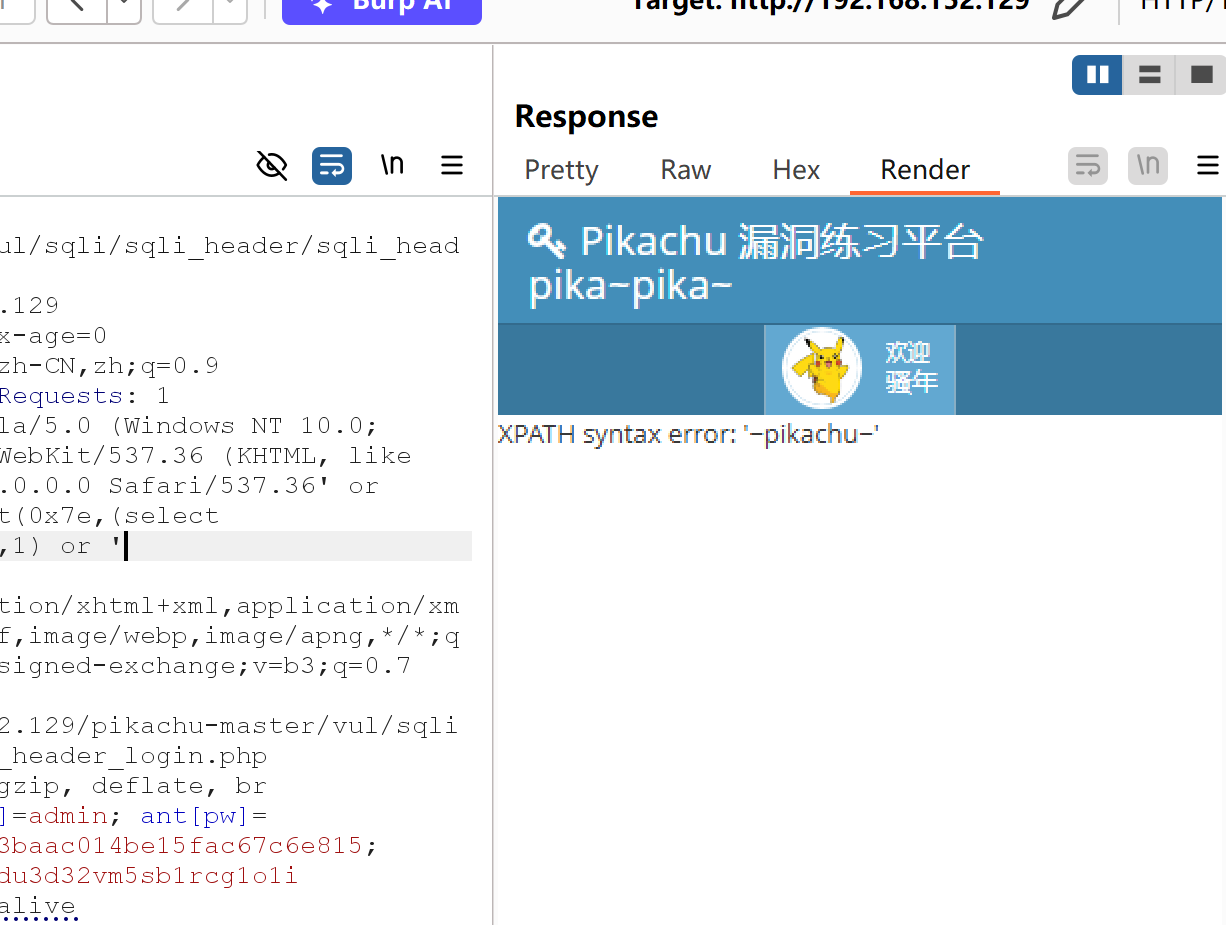Screen dimensions: 1226x925
Task: Place cursor at end of ",1) or '" line
Action: pyautogui.click(x=128, y=546)
